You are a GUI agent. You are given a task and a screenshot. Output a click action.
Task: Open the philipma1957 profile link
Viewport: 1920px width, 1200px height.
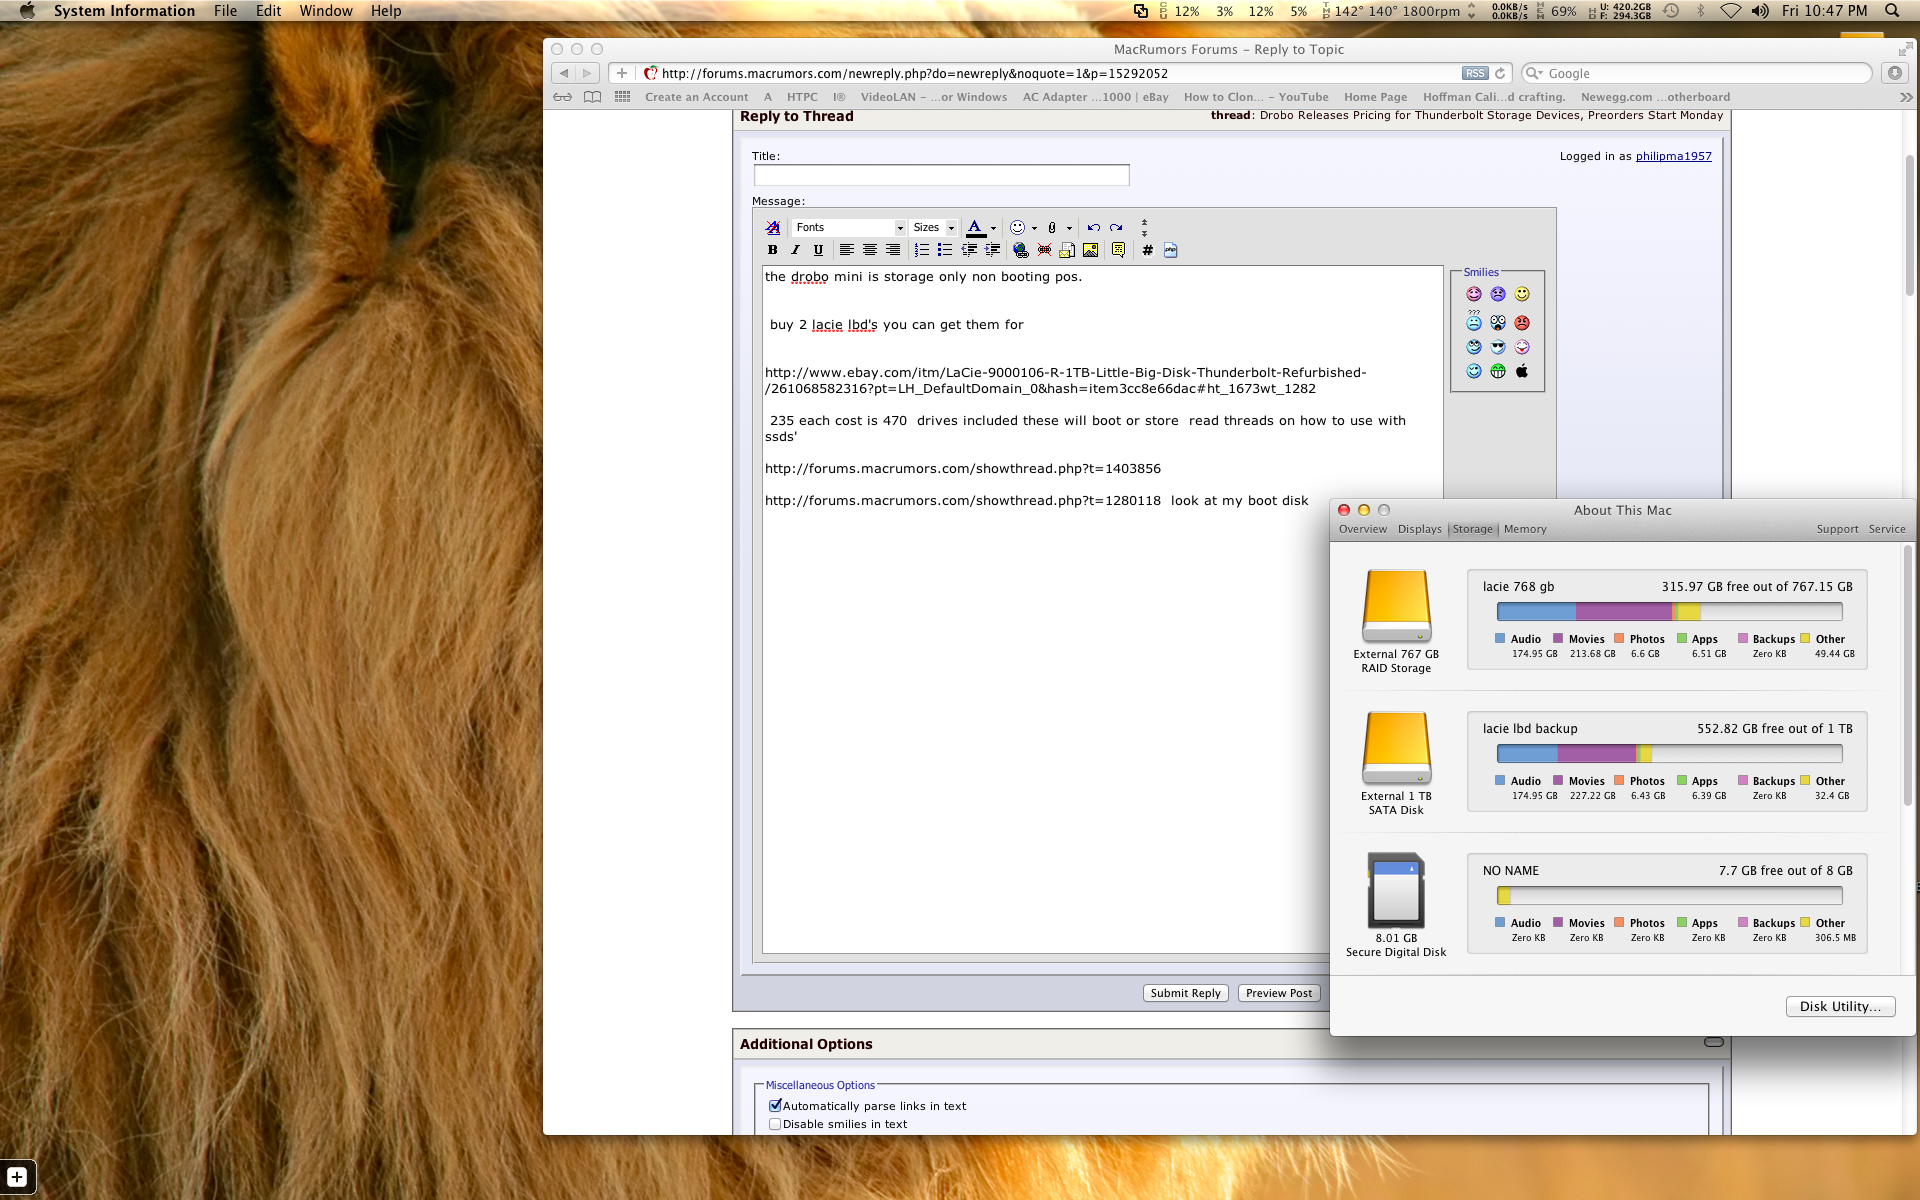1673,156
